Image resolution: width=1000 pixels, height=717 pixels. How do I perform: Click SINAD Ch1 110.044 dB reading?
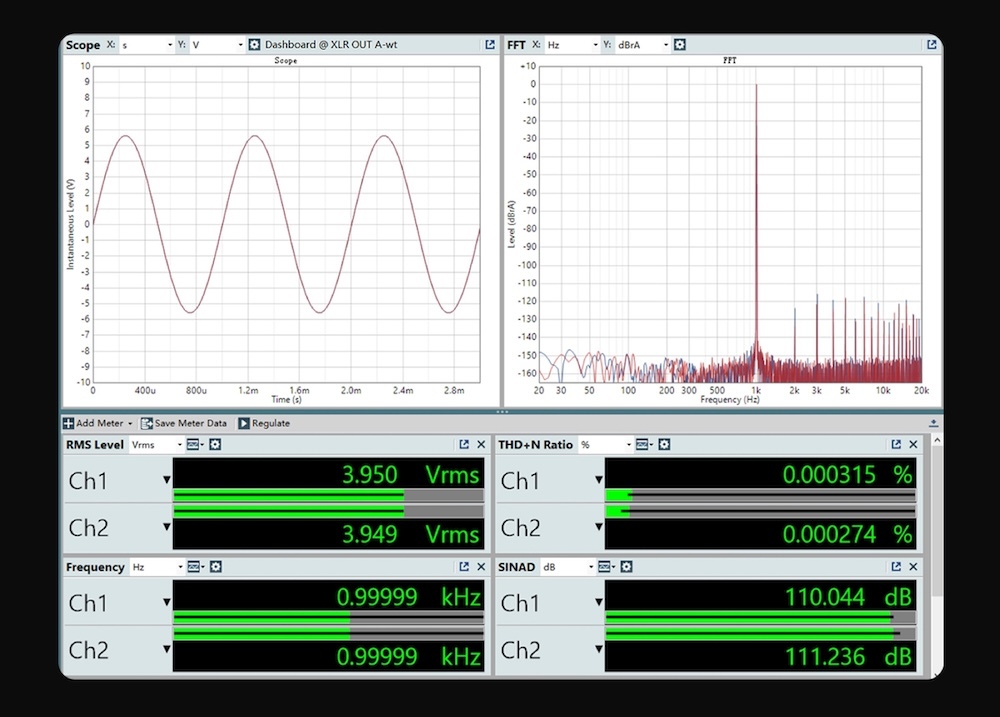848,598
